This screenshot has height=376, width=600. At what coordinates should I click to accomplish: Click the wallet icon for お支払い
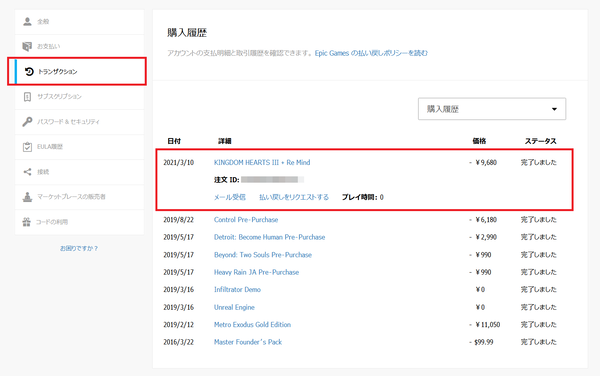click(27, 46)
